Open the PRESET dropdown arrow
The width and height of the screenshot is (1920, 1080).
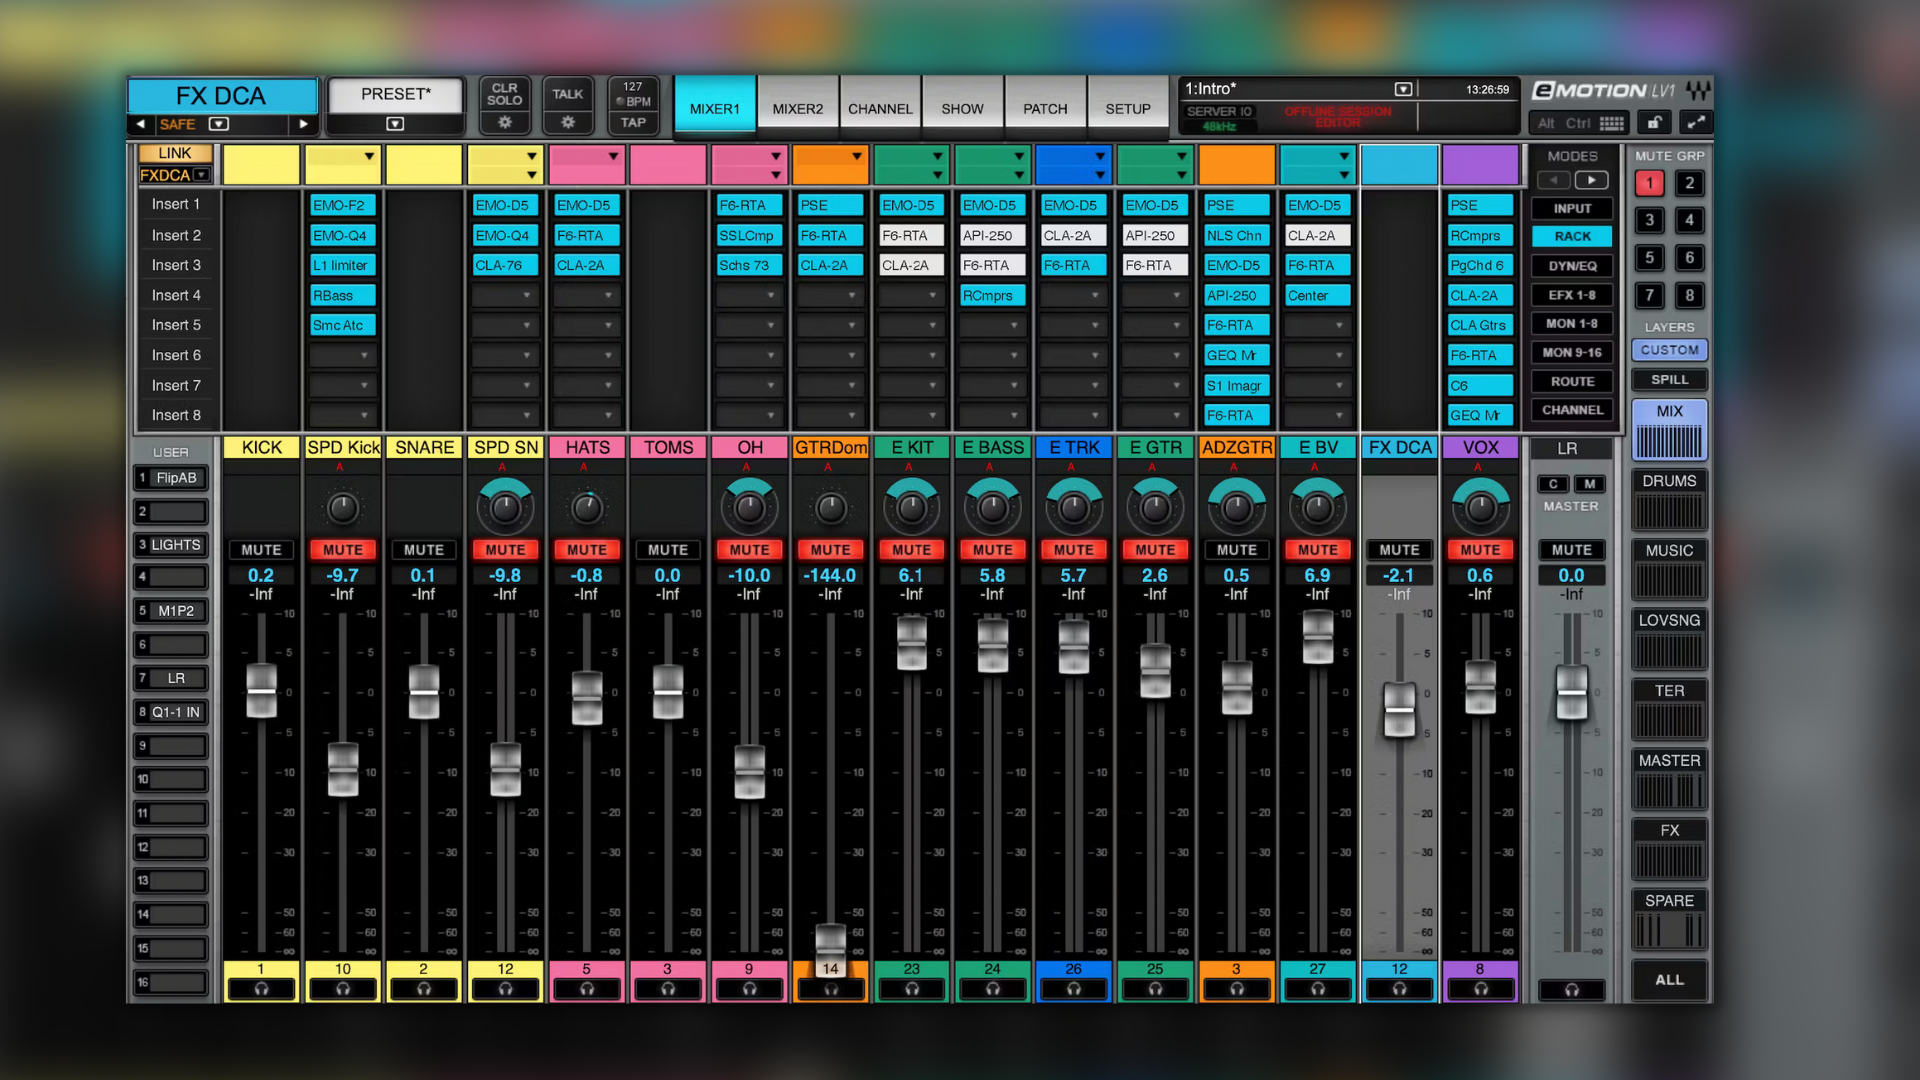pyautogui.click(x=395, y=124)
